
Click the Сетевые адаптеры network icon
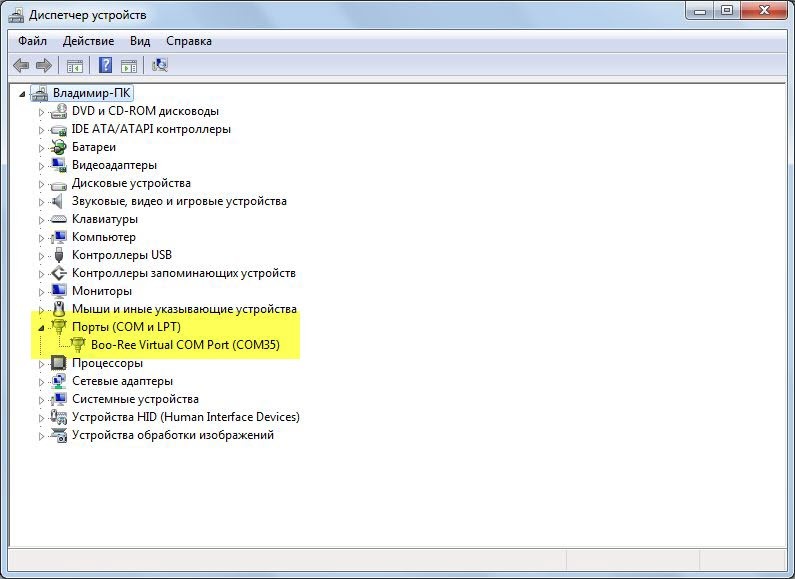click(x=59, y=381)
